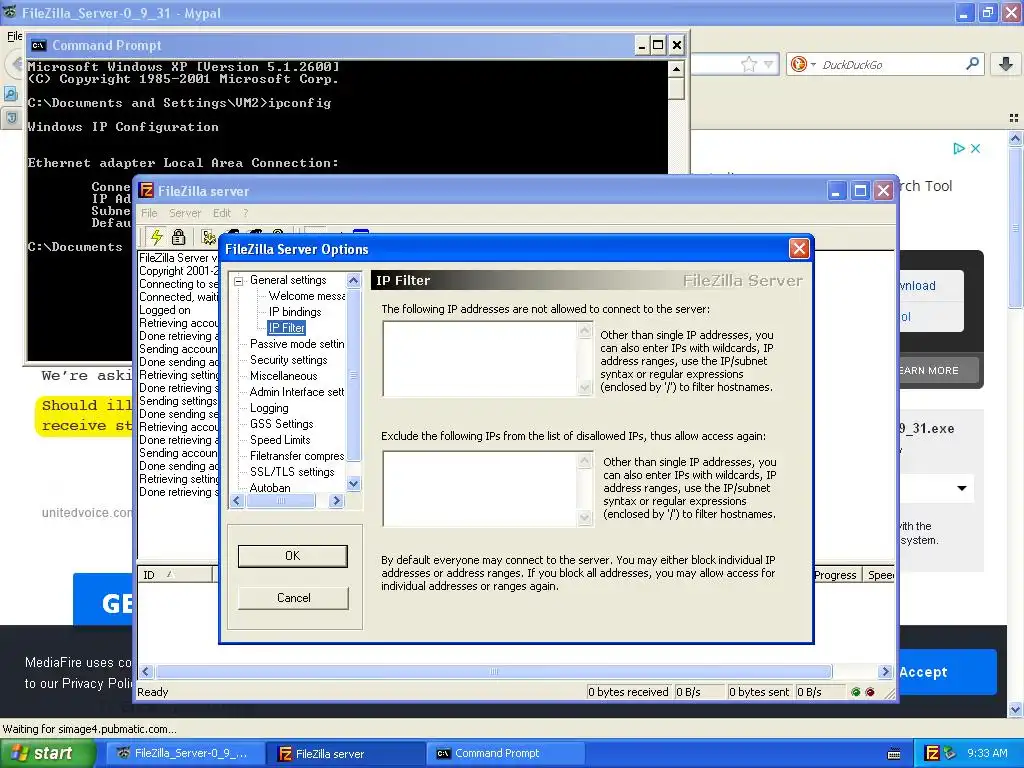Click the red send indicator in status bar
Viewport: 1024px width, 768px height.
pos(870,692)
